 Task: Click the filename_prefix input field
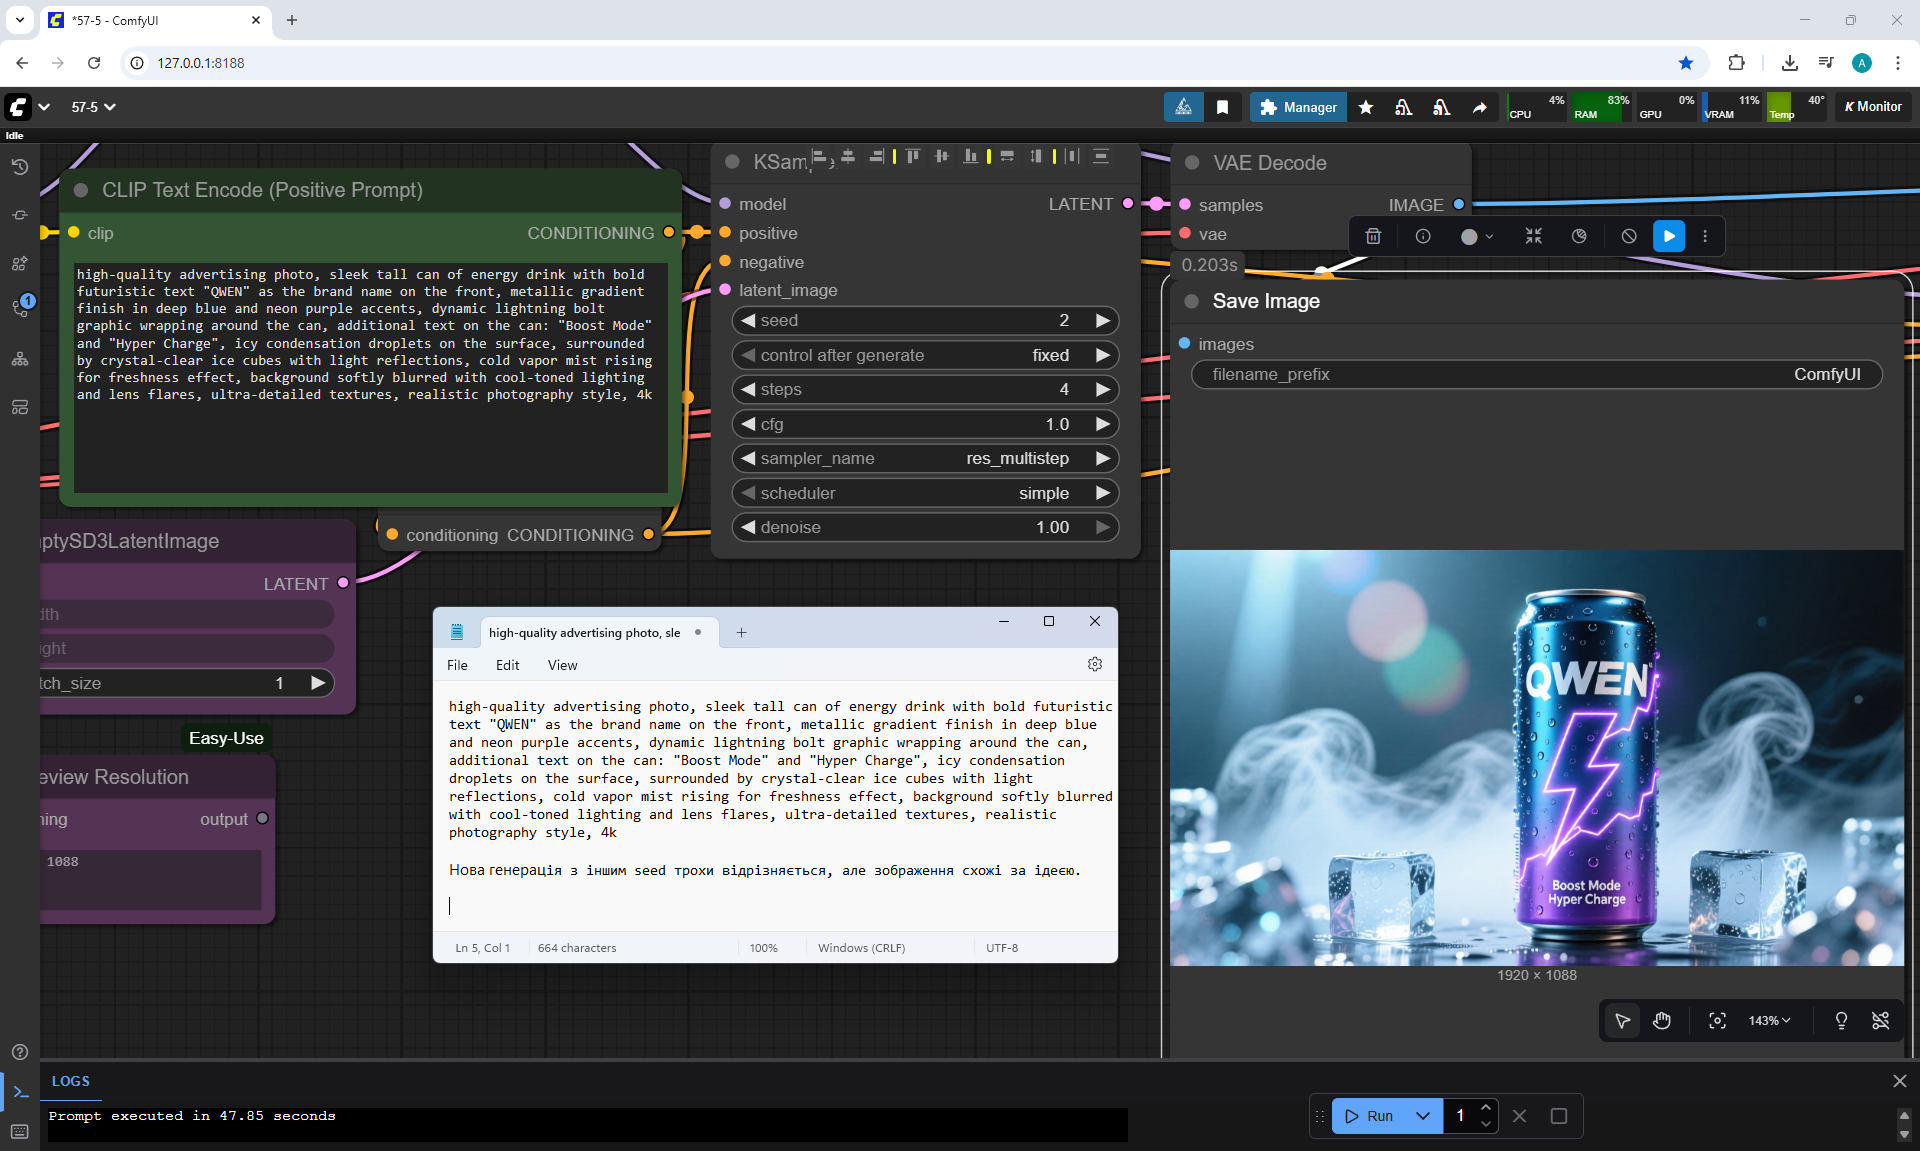coord(1536,375)
